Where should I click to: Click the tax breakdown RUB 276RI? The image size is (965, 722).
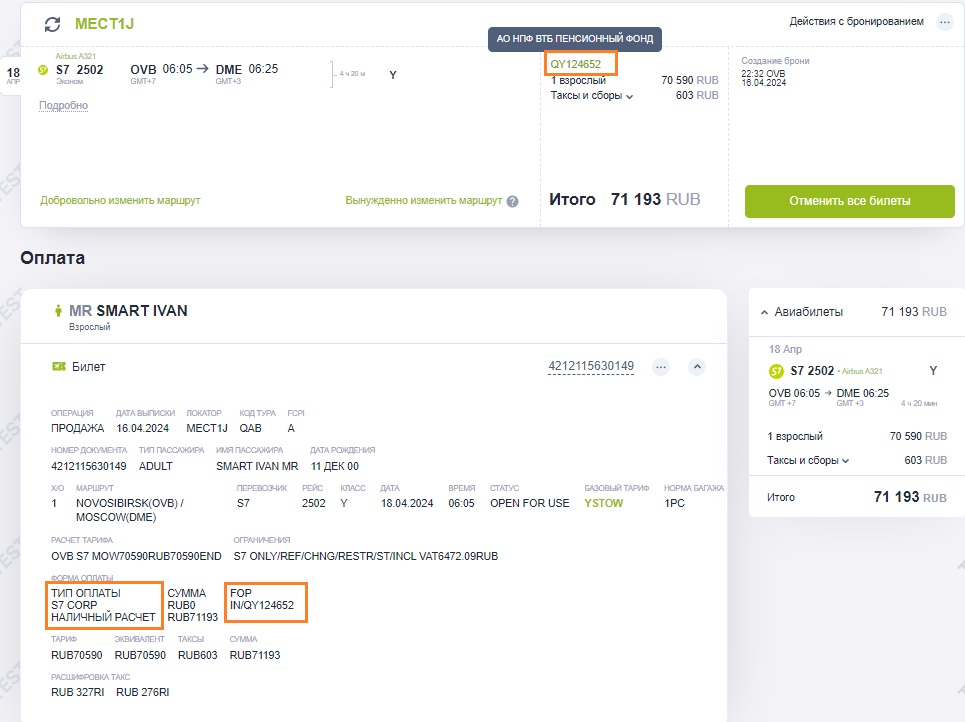point(143,692)
